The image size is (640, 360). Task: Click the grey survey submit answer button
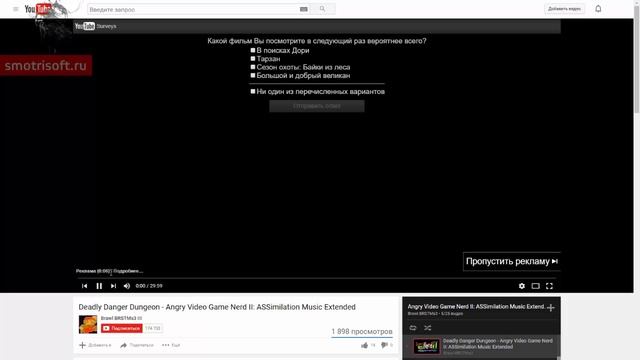317,106
